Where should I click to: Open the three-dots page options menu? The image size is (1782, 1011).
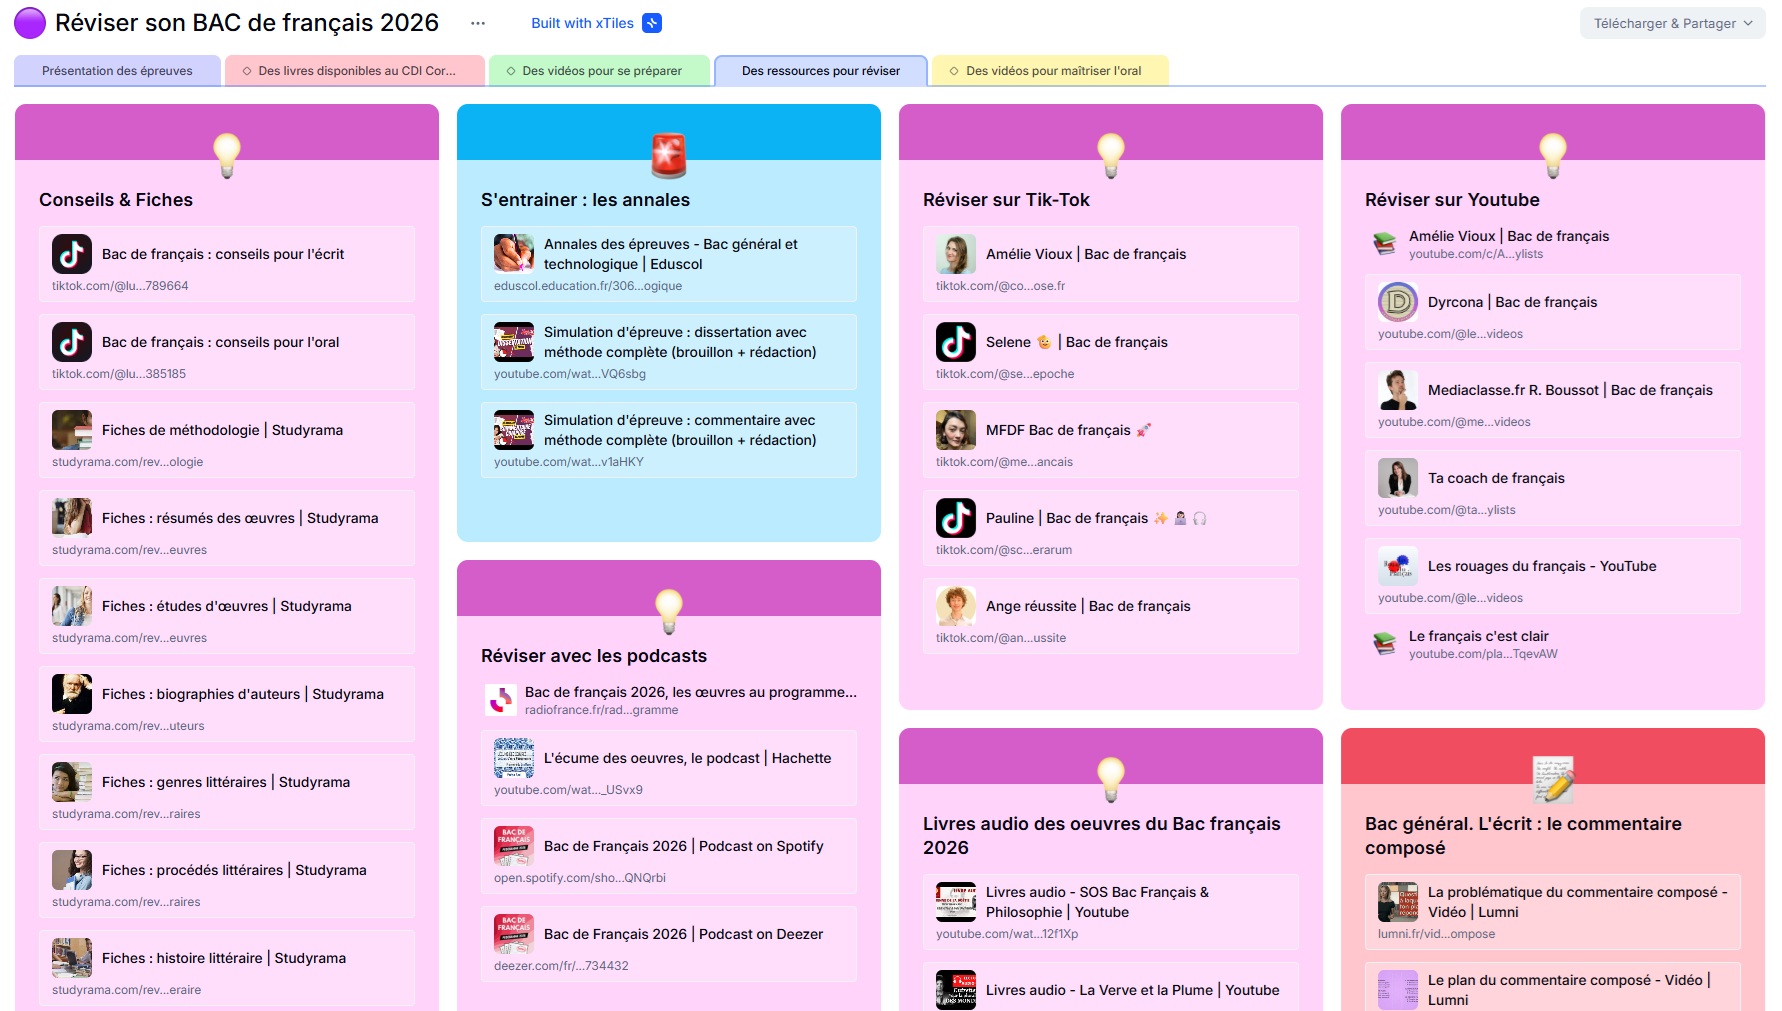478,23
